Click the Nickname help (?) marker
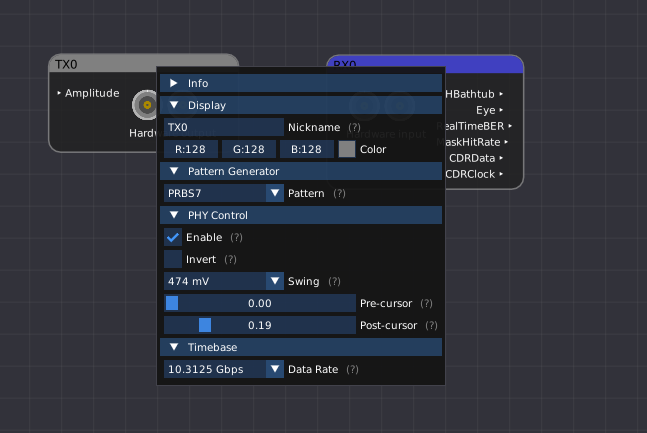This screenshot has height=433, width=647. (x=354, y=128)
